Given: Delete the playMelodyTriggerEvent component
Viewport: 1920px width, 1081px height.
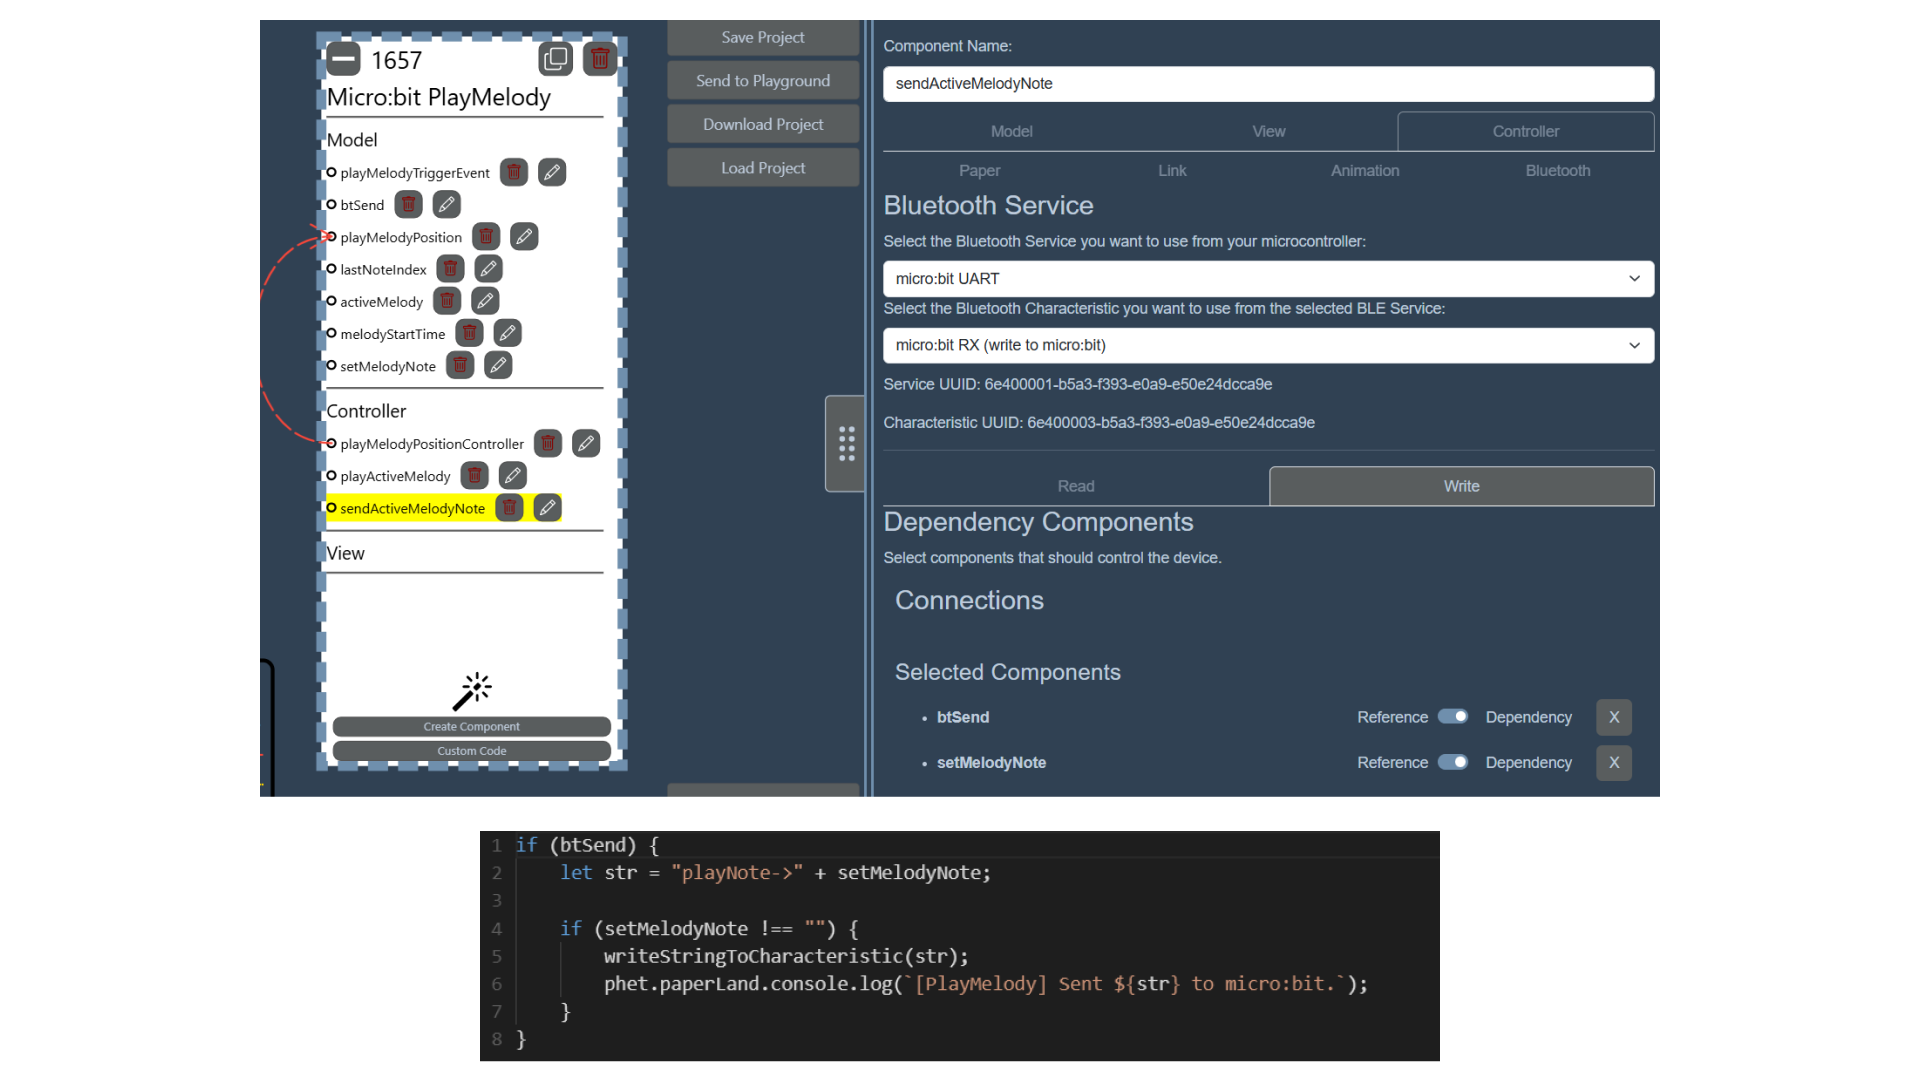Looking at the screenshot, I should 514,172.
